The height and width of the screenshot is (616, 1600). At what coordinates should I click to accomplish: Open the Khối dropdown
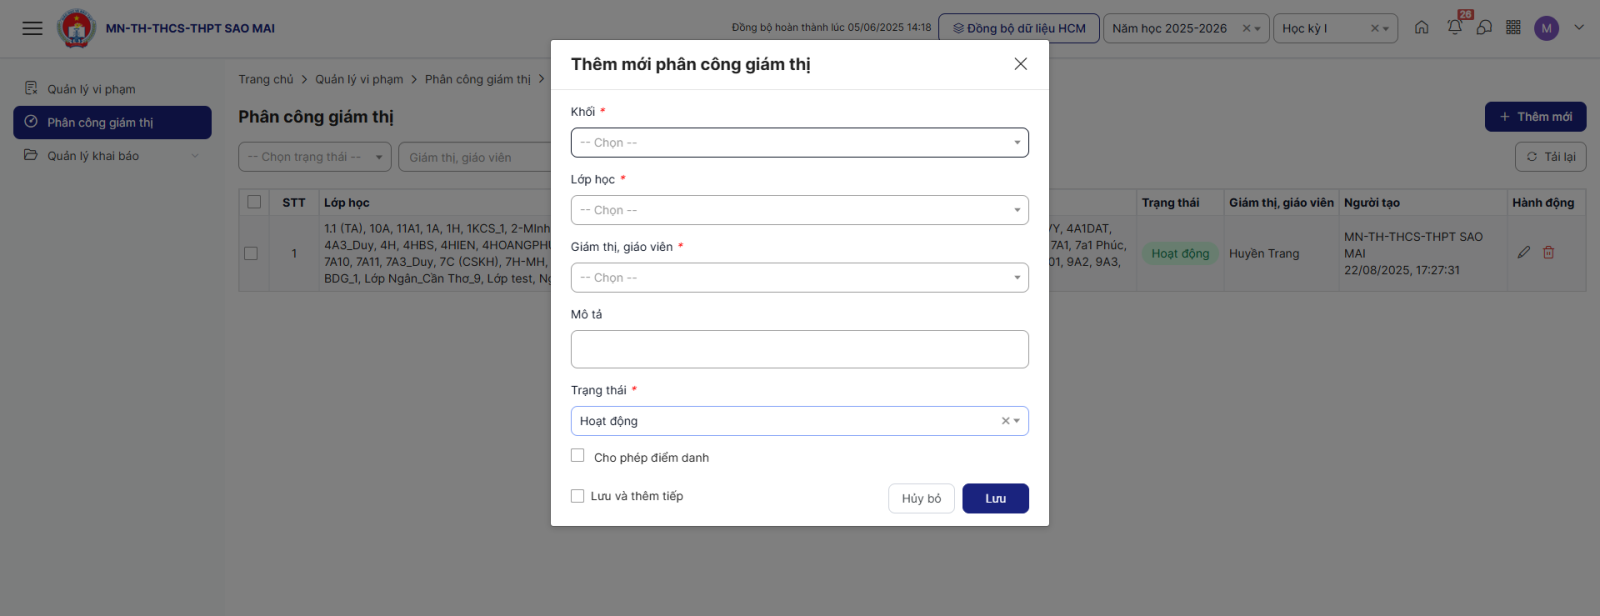799,143
